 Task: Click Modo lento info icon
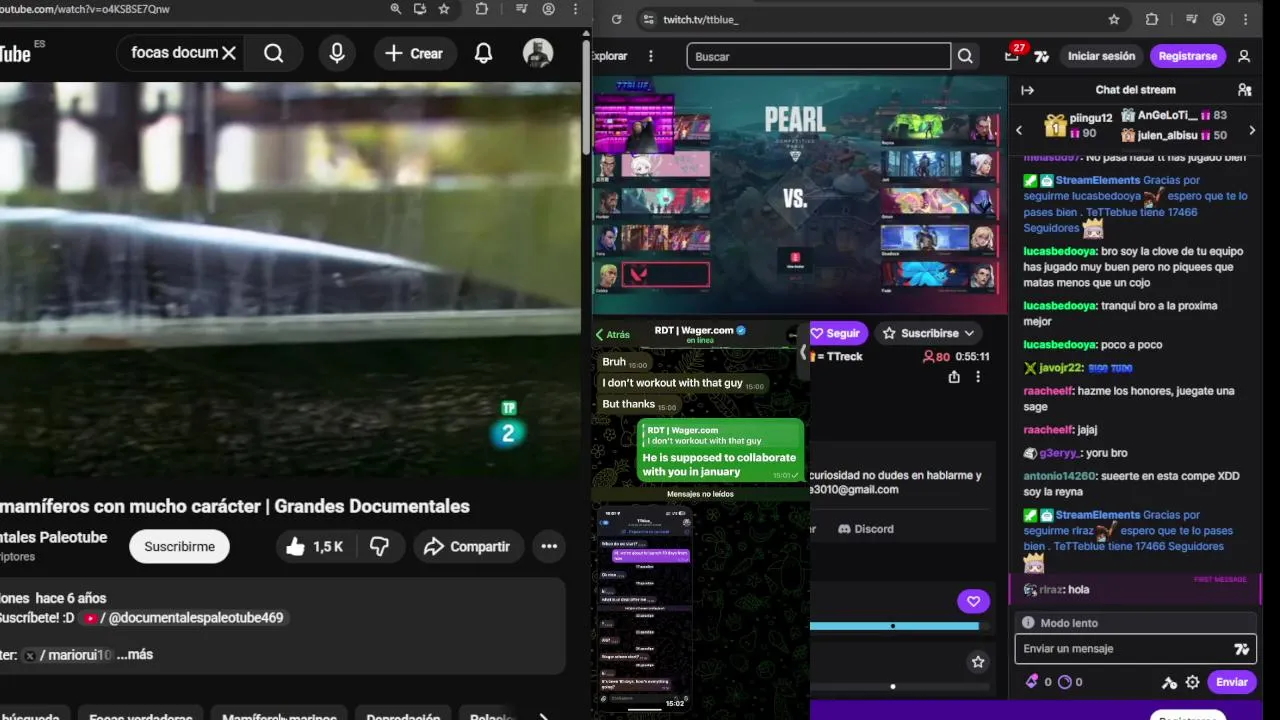(1027, 623)
